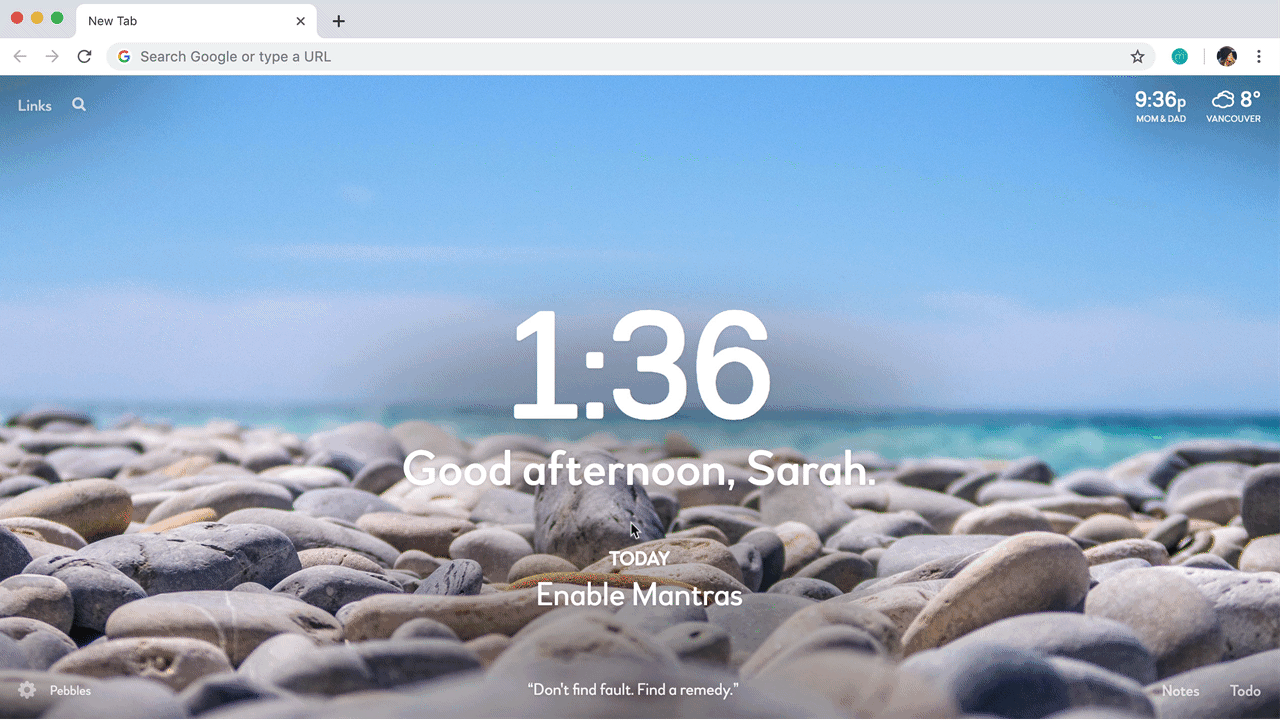Click the Google icon in address bar
Image resolution: width=1280 pixels, height=720 pixels.
tap(124, 57)
